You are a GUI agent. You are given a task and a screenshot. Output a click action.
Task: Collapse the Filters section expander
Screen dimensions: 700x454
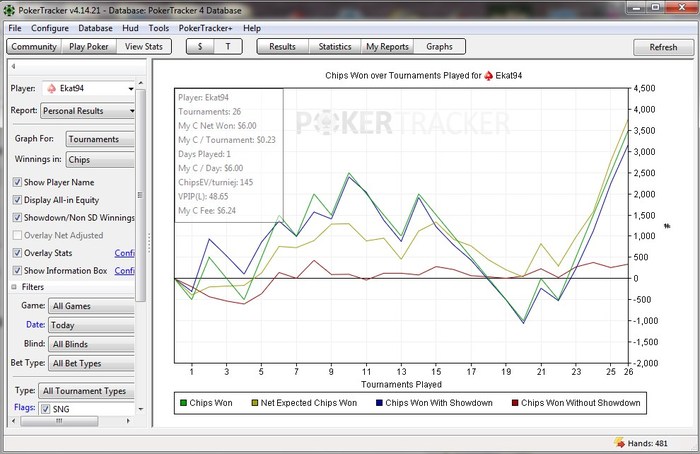pyautogui.click(x=14, y=287)
